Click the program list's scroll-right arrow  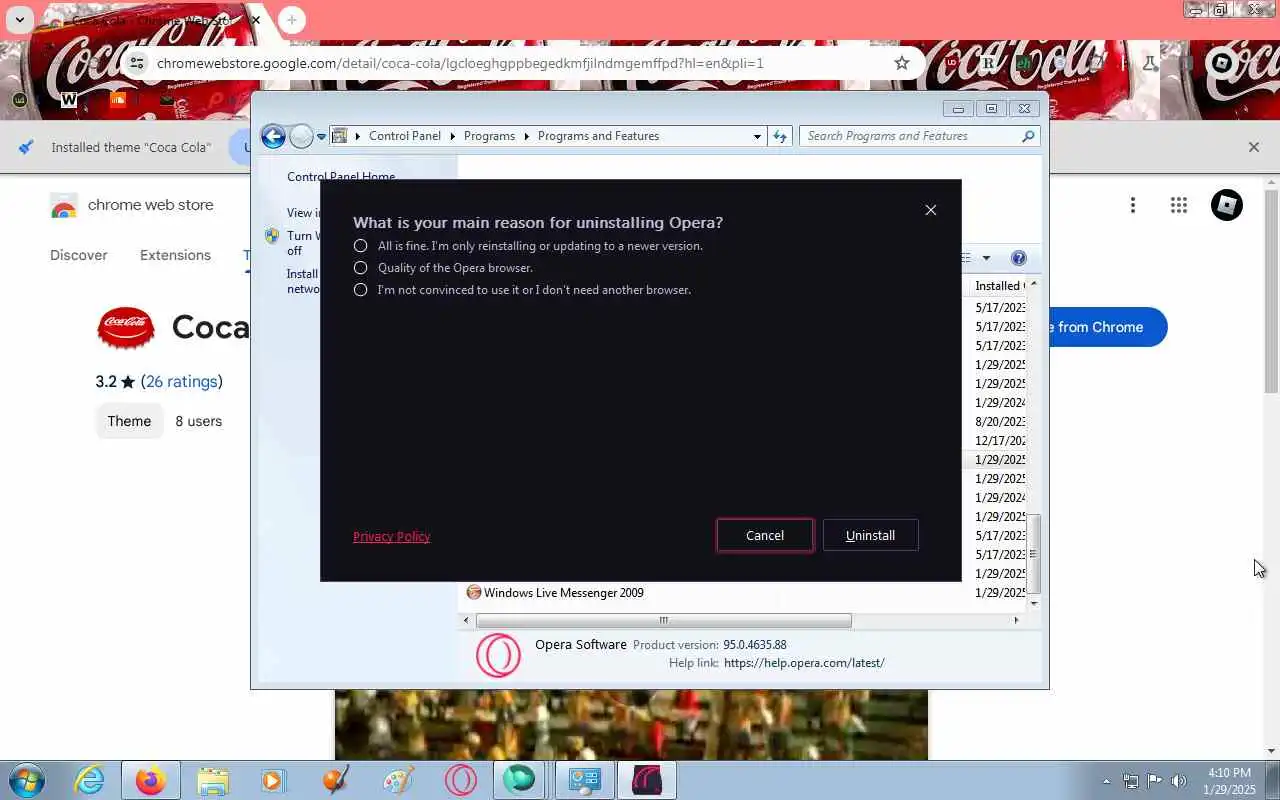coord(1017,621)
